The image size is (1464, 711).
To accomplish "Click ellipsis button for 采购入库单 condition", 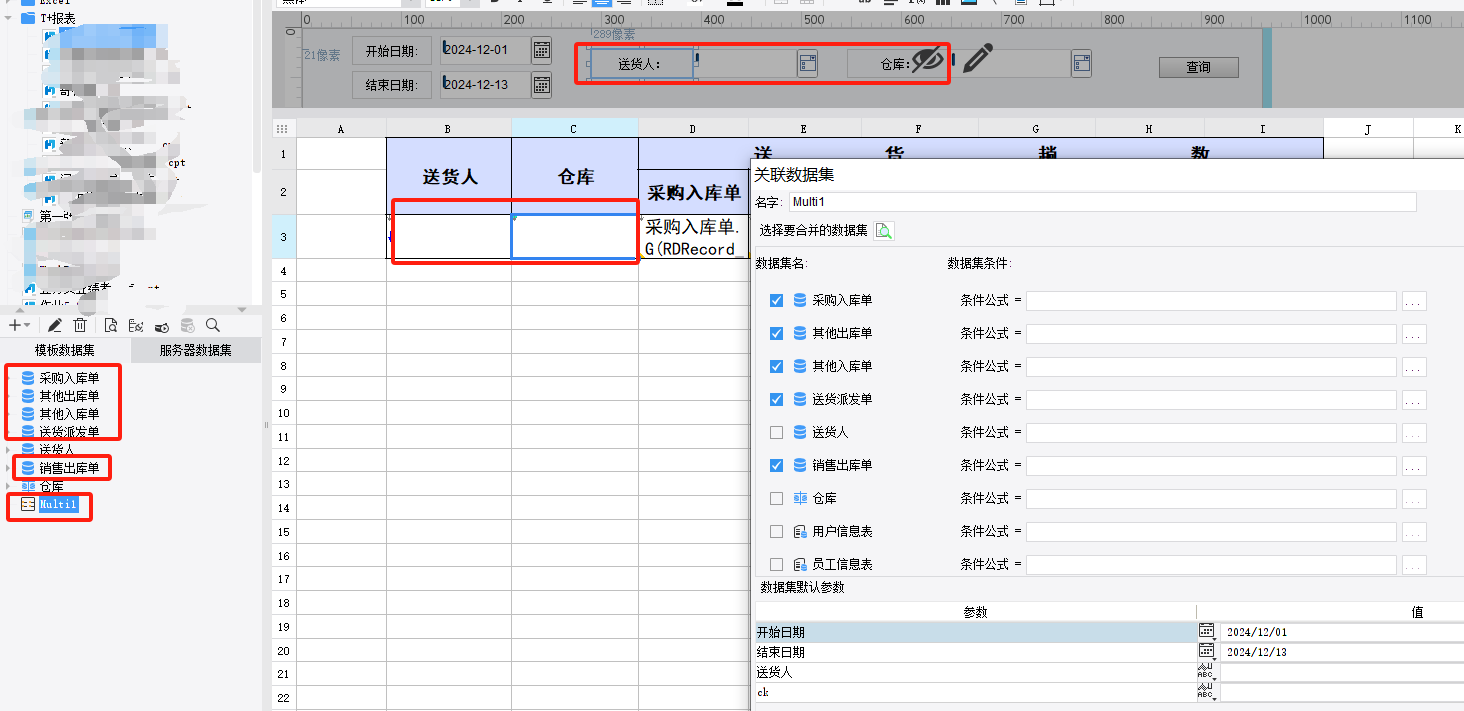I will pos(1414,301).
